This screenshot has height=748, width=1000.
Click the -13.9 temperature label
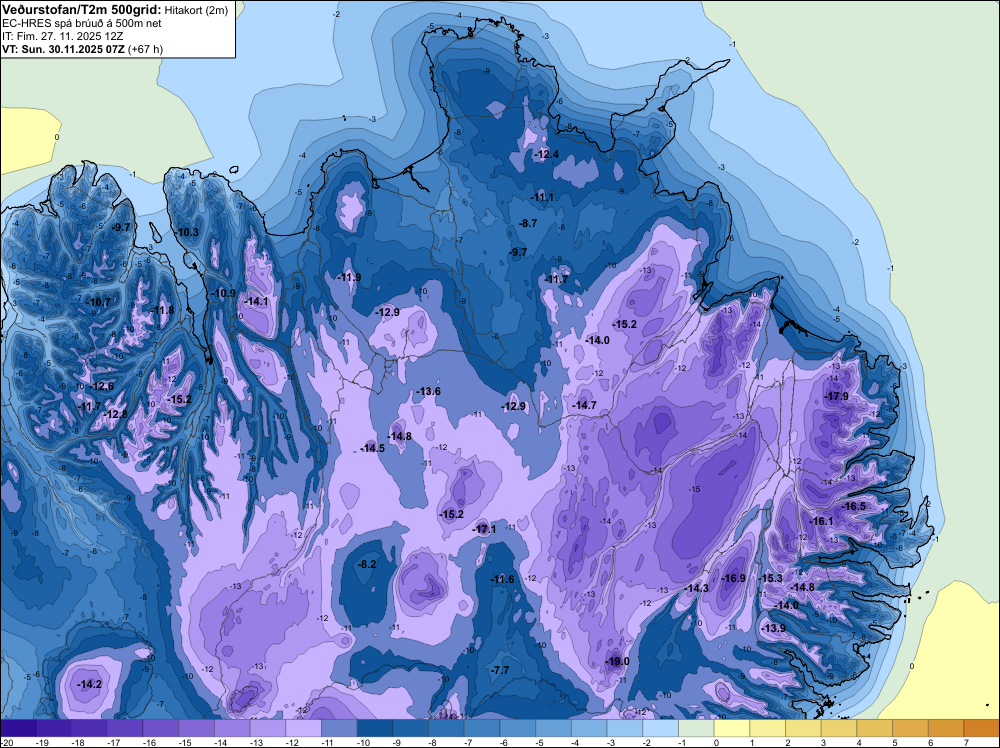click(774, 628)
